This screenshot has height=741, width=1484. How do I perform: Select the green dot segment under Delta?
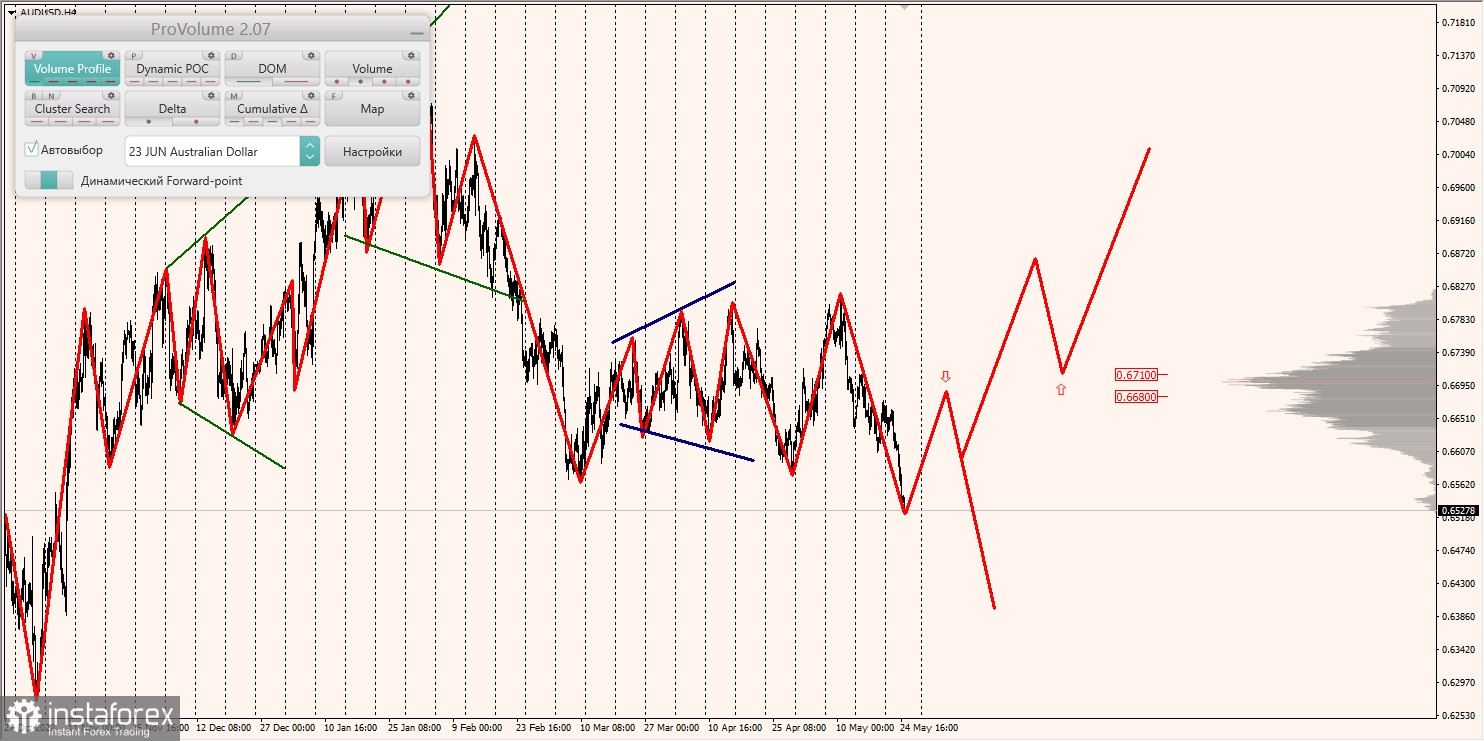click(x=149, y=122)
